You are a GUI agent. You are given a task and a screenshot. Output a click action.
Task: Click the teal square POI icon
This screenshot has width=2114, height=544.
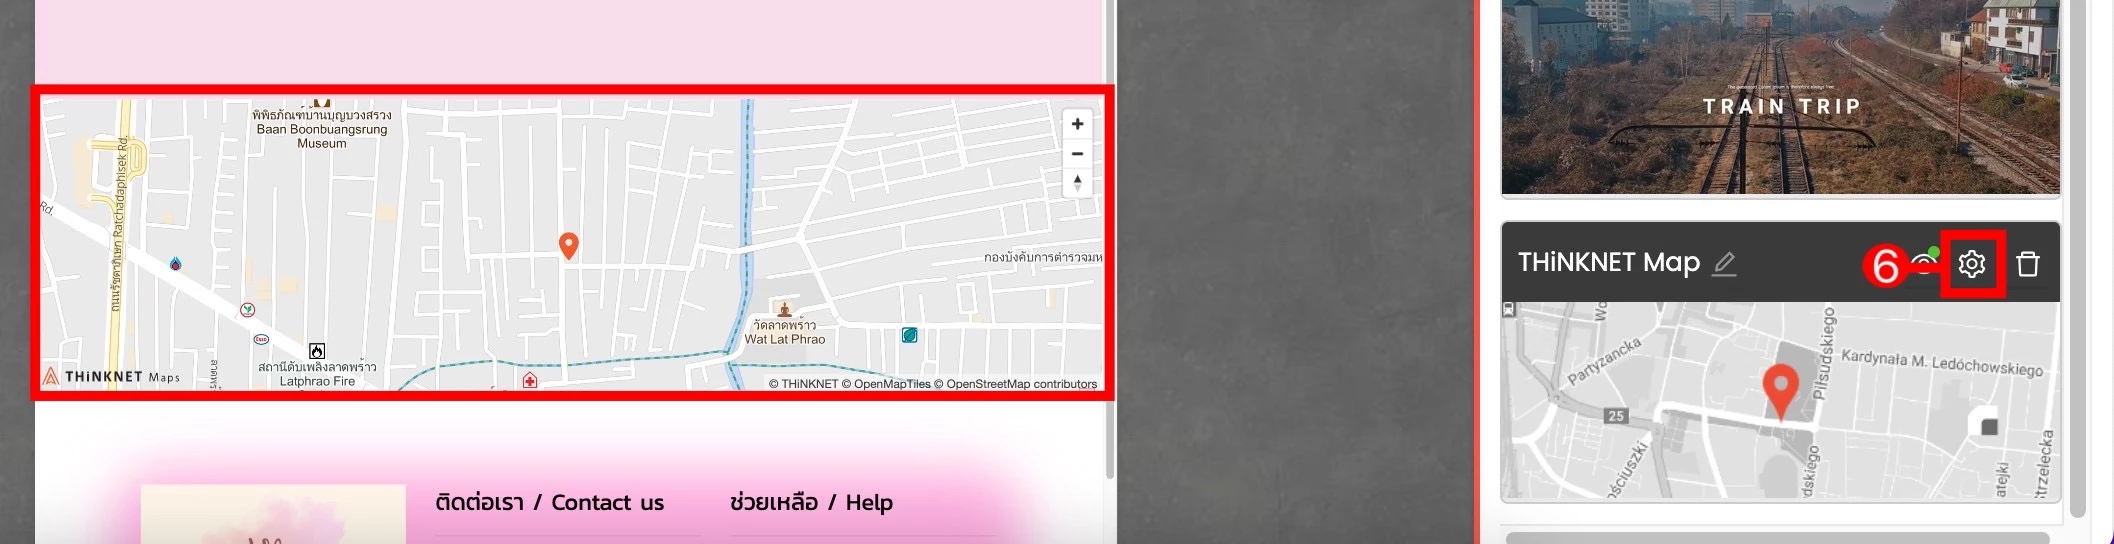tap(909, 335)
